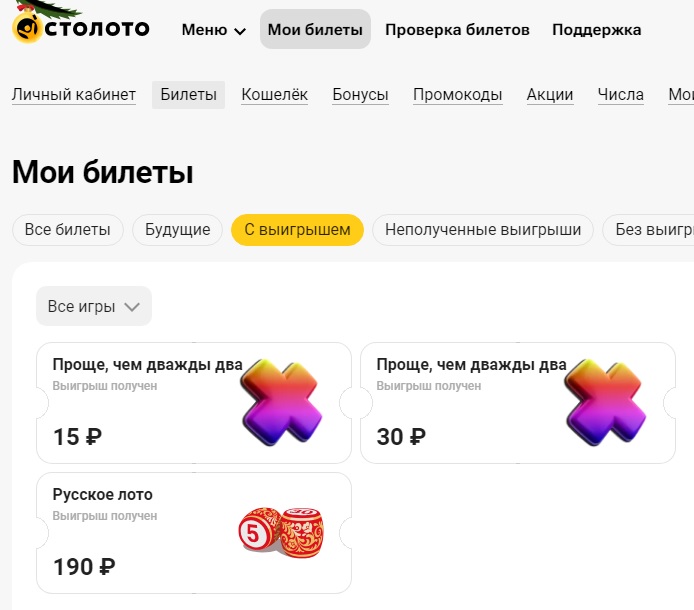Select the Будущие filter chip
The width and height of the screenshot is (694, 610).
coord(177,230)
